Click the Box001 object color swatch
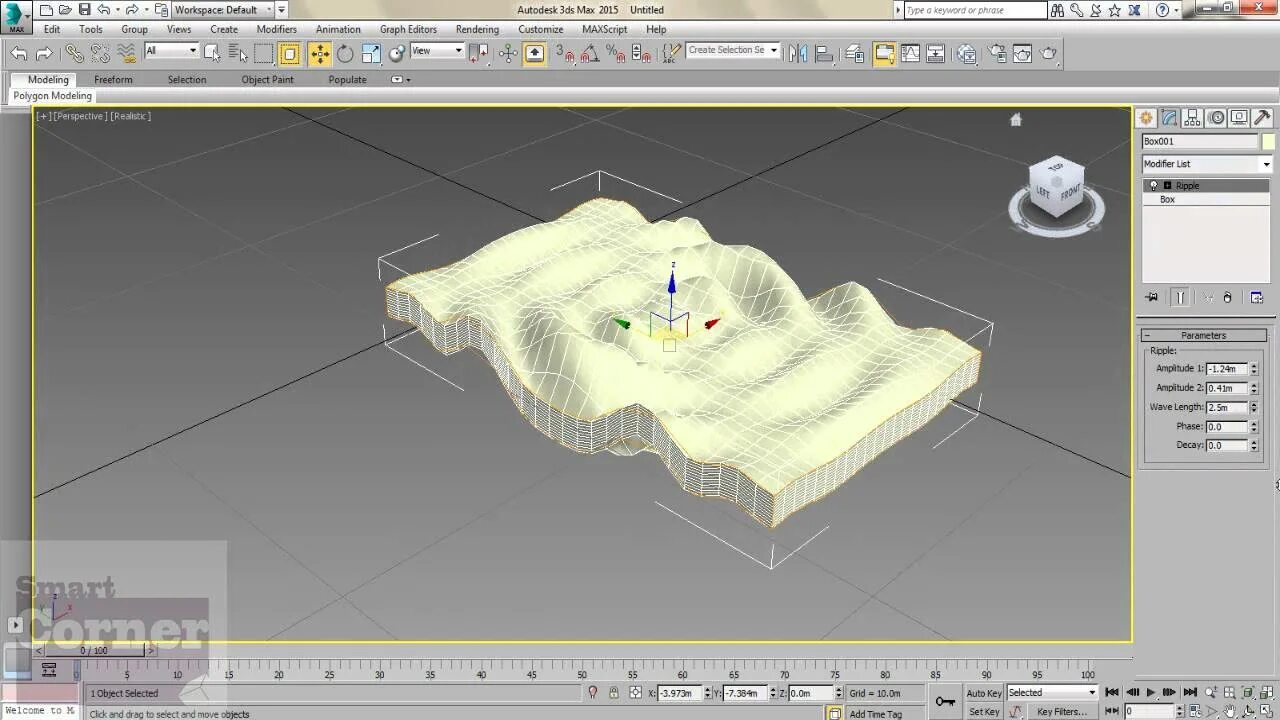This screenshot has width=1280, height=720. (1267, 142)
